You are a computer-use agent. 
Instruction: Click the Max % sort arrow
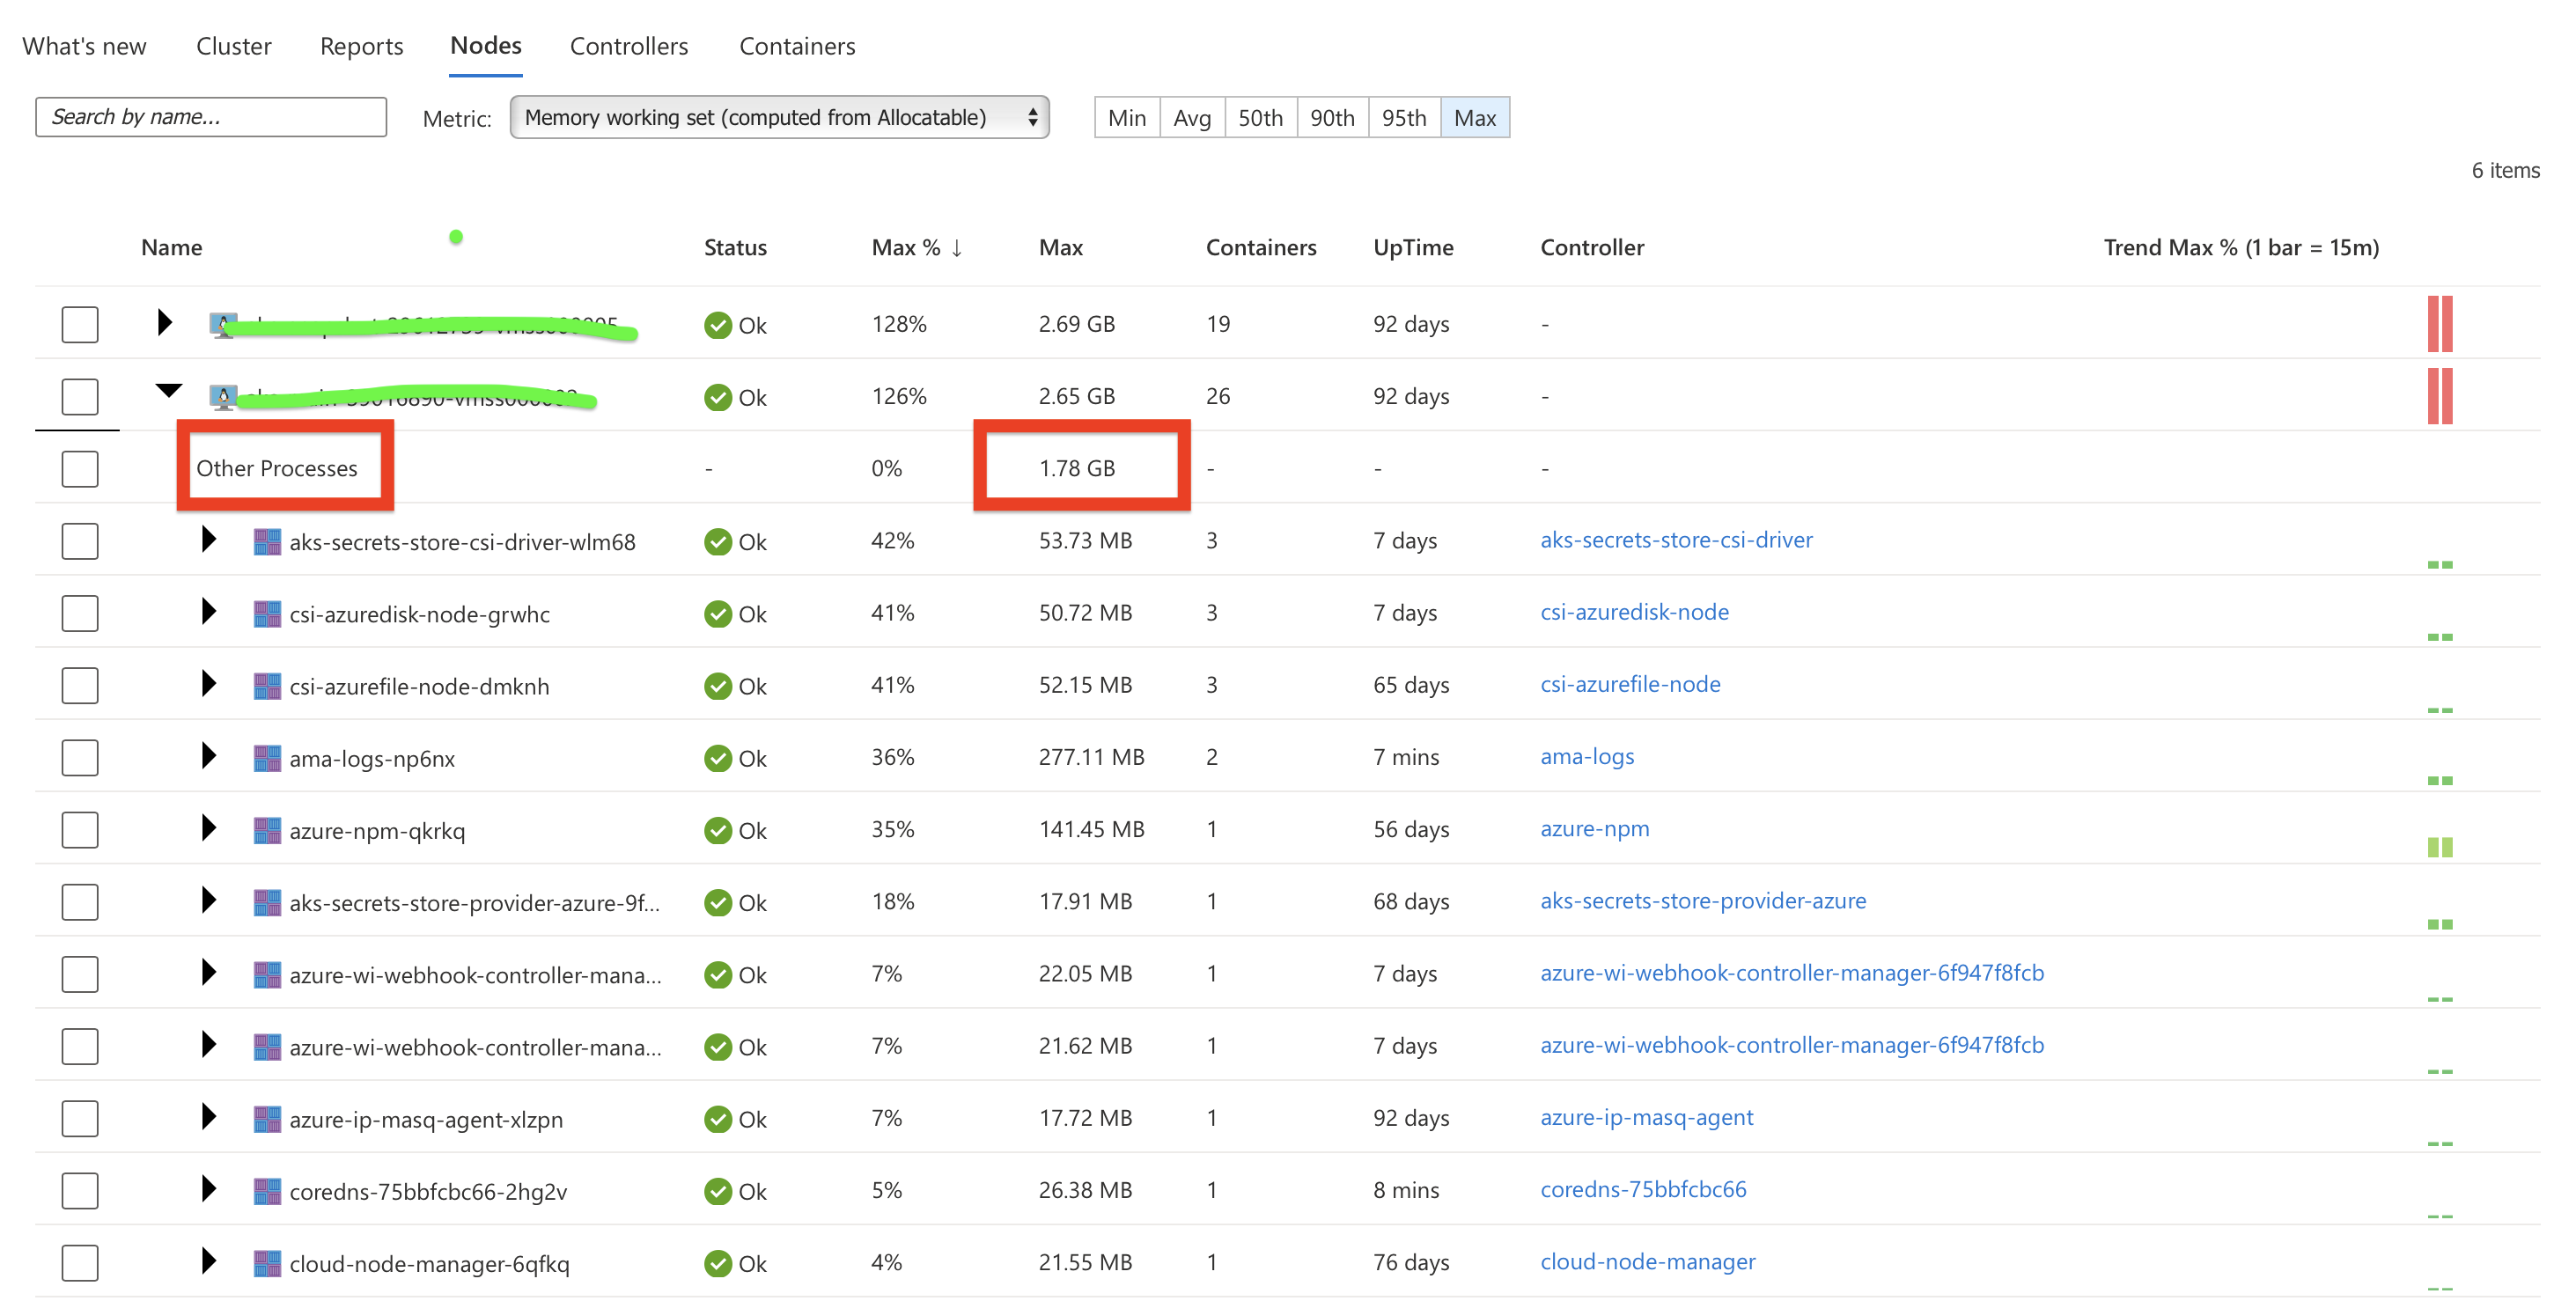(x=956, y=247)
